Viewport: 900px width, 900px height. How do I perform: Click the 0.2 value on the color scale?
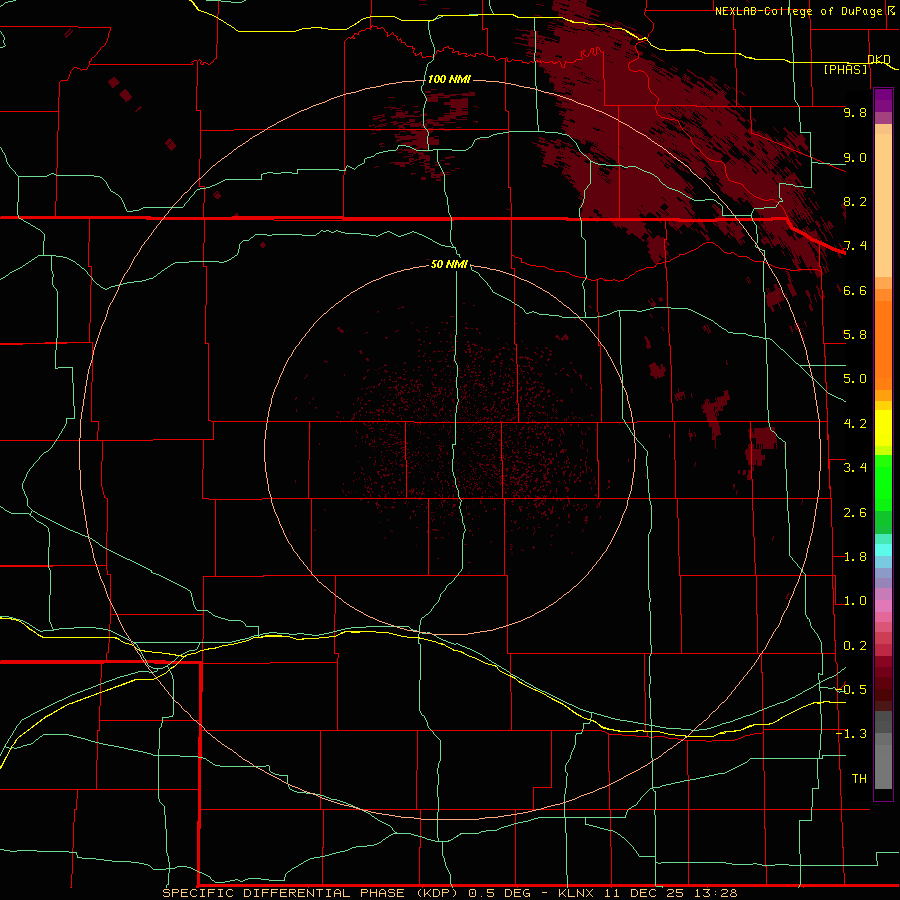click(x=855, y=646)
